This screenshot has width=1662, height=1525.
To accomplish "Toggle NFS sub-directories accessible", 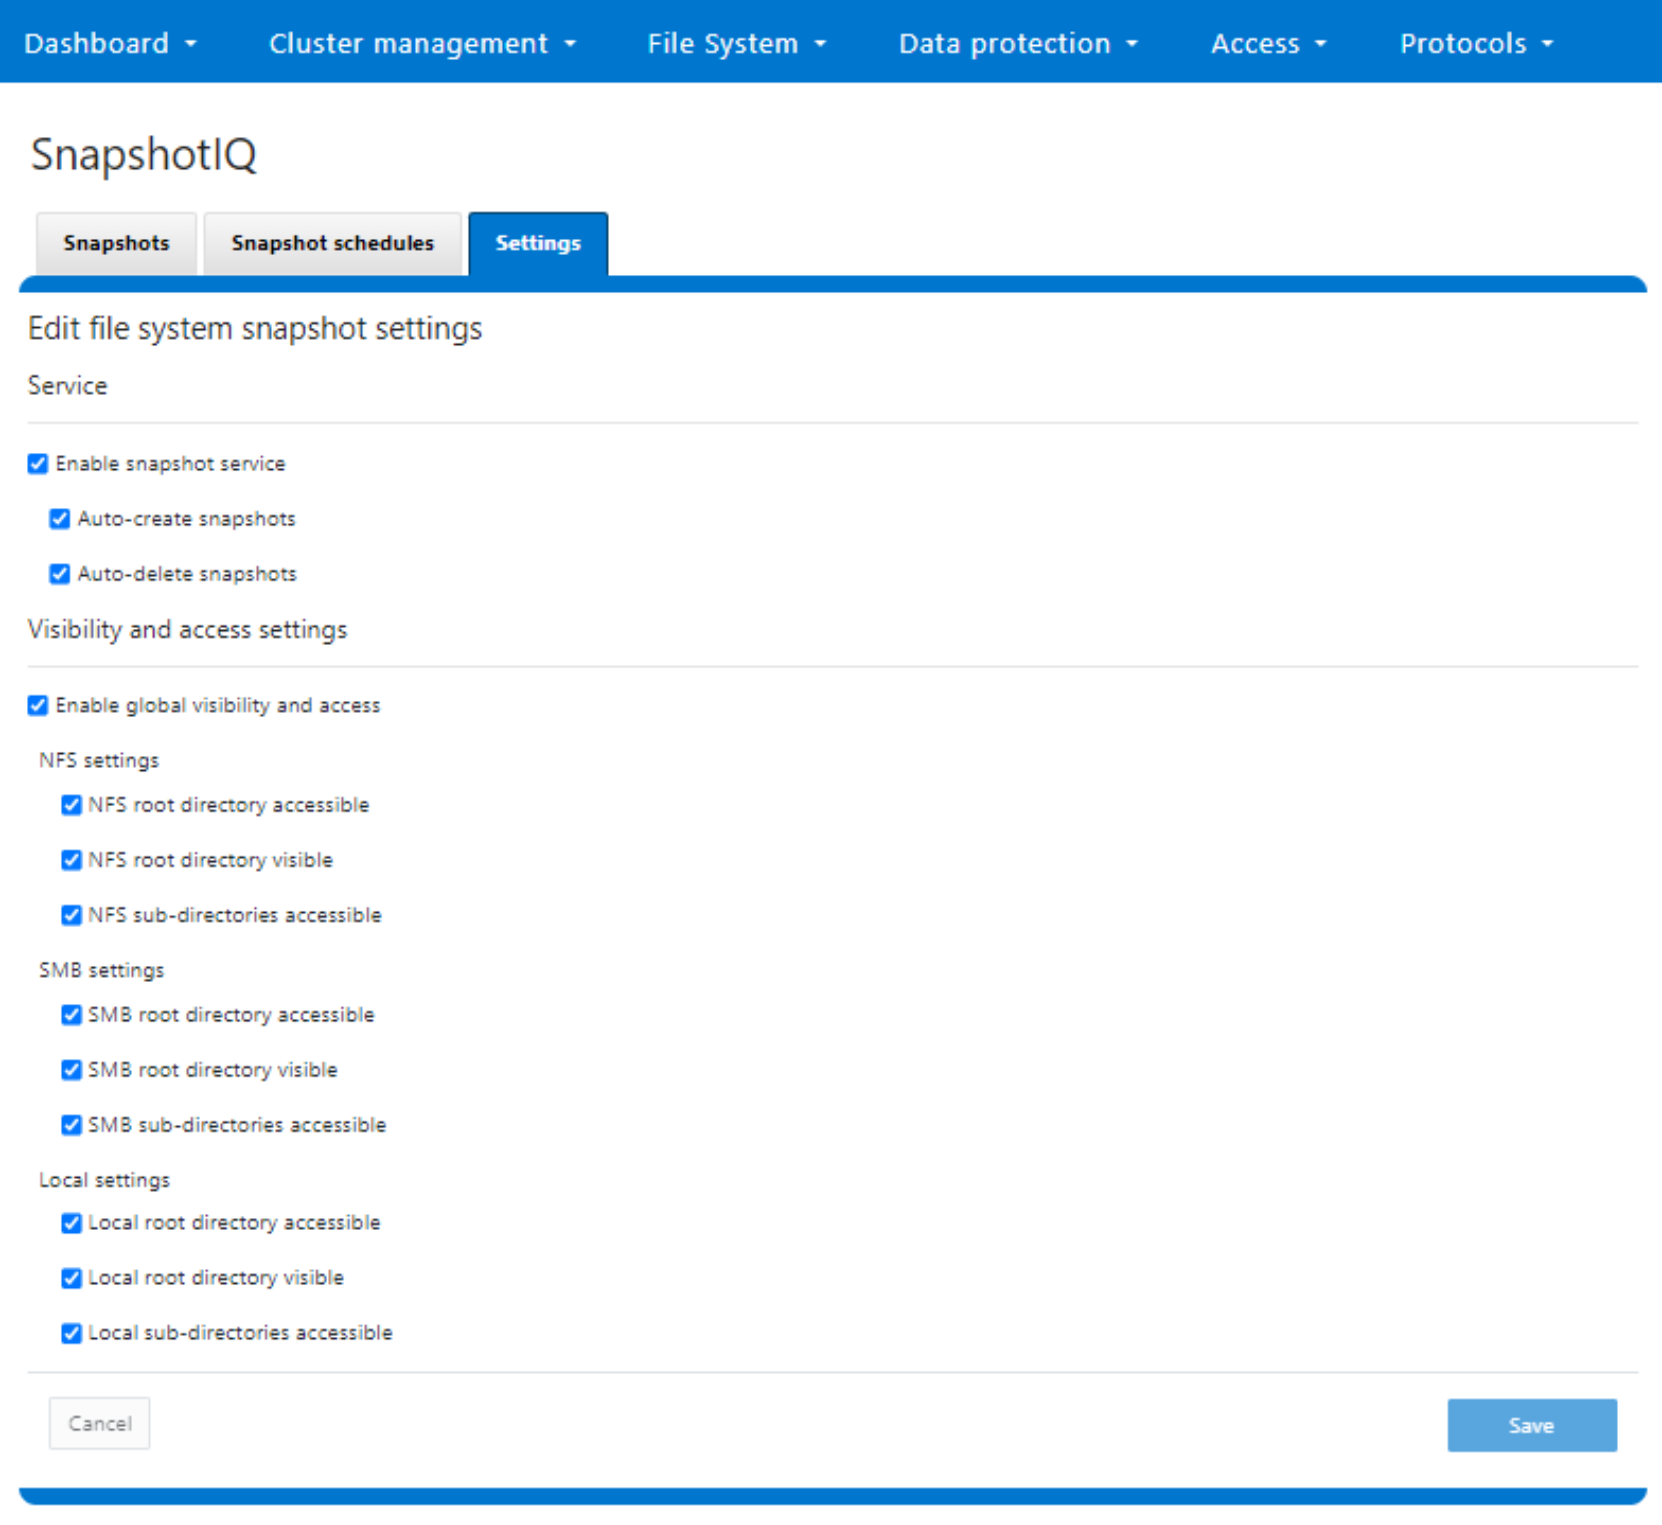I will (x=71, y=915).
